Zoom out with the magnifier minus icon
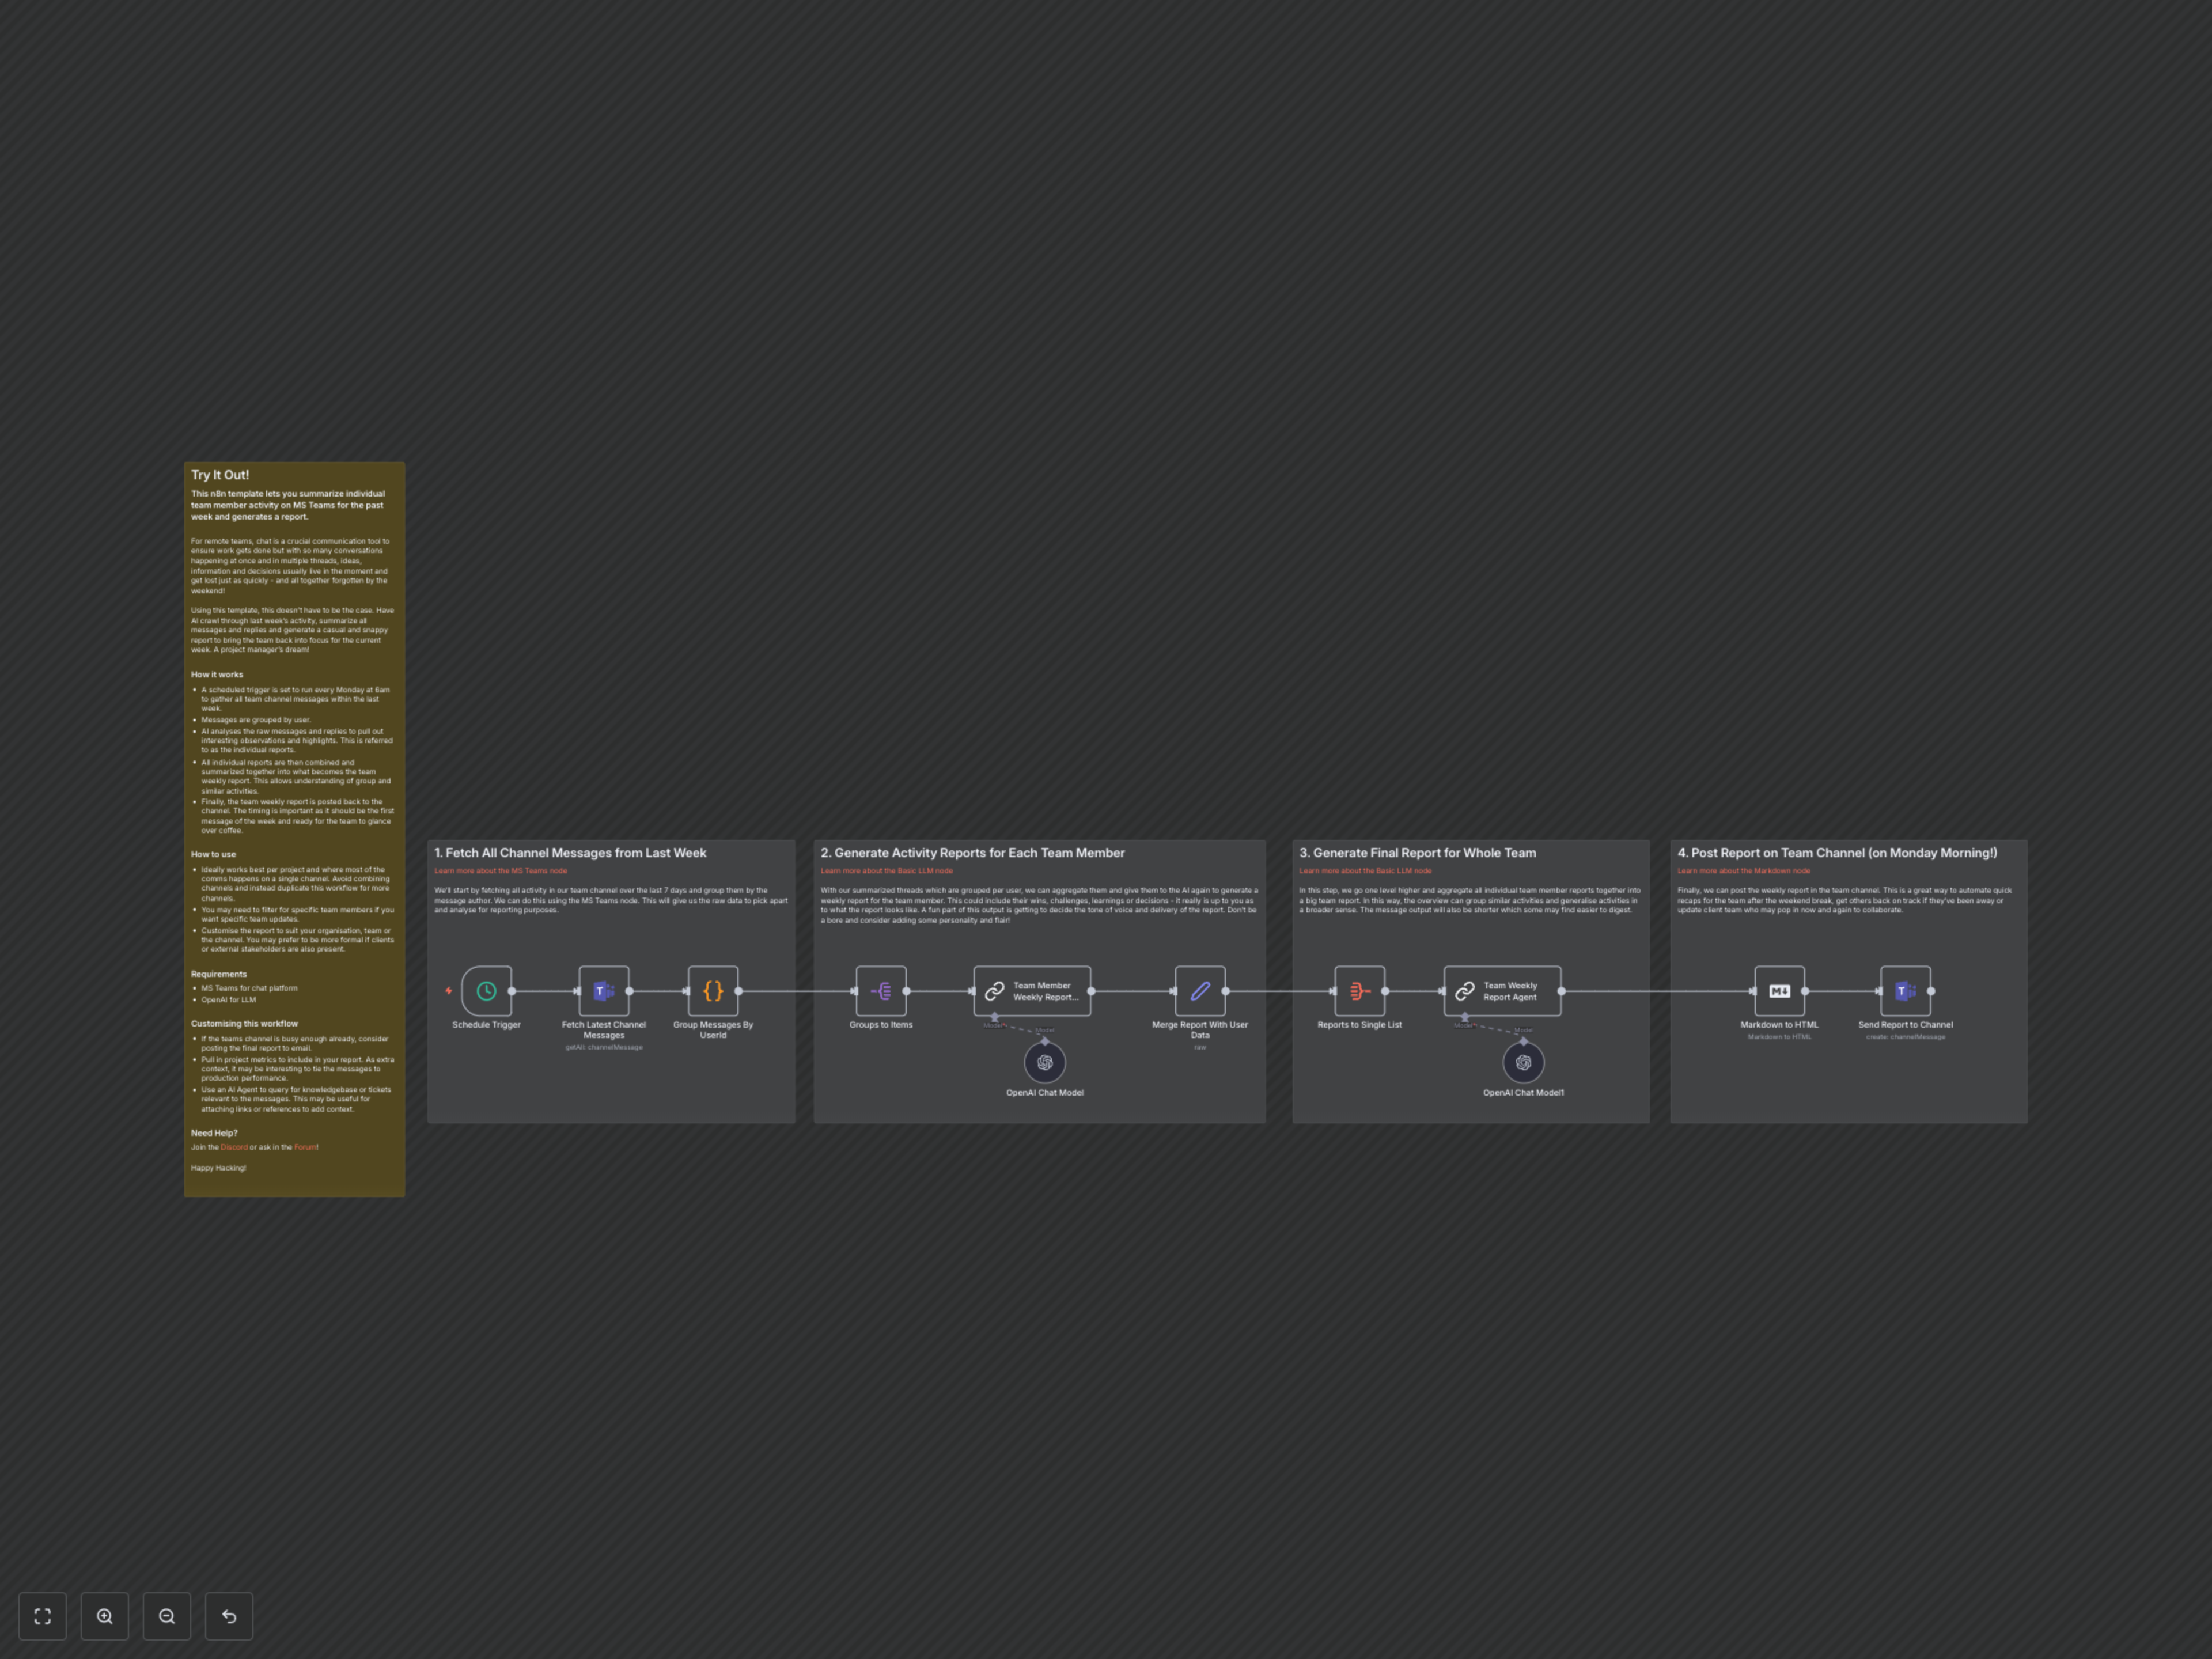Screen dimensions: 2212x1659 [x=167, y=1616]
